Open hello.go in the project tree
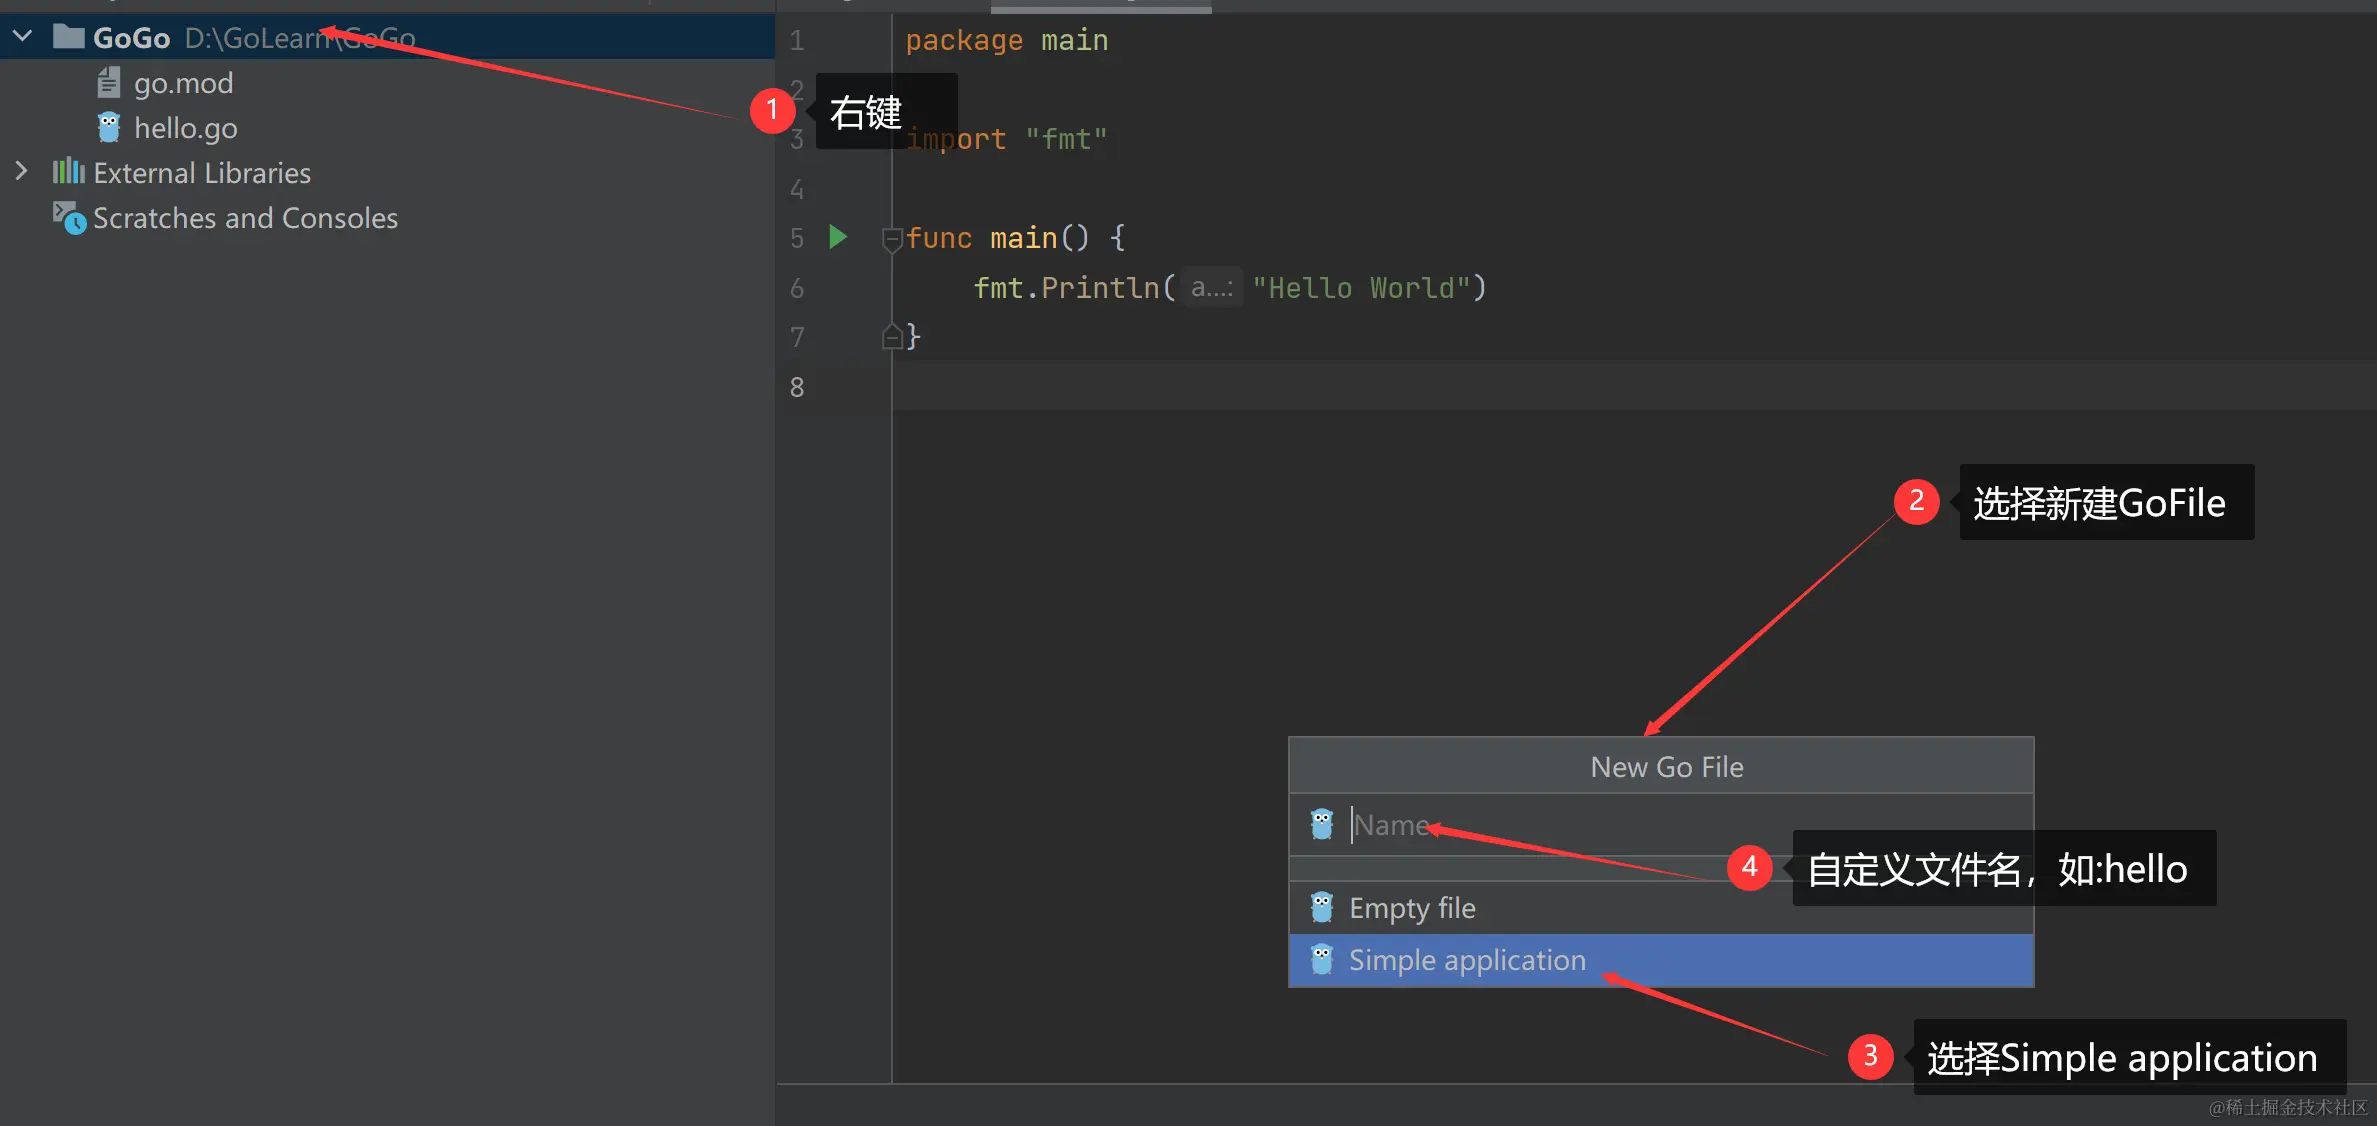This screenshot has height=1126, width=2377. tap(185, 128)
